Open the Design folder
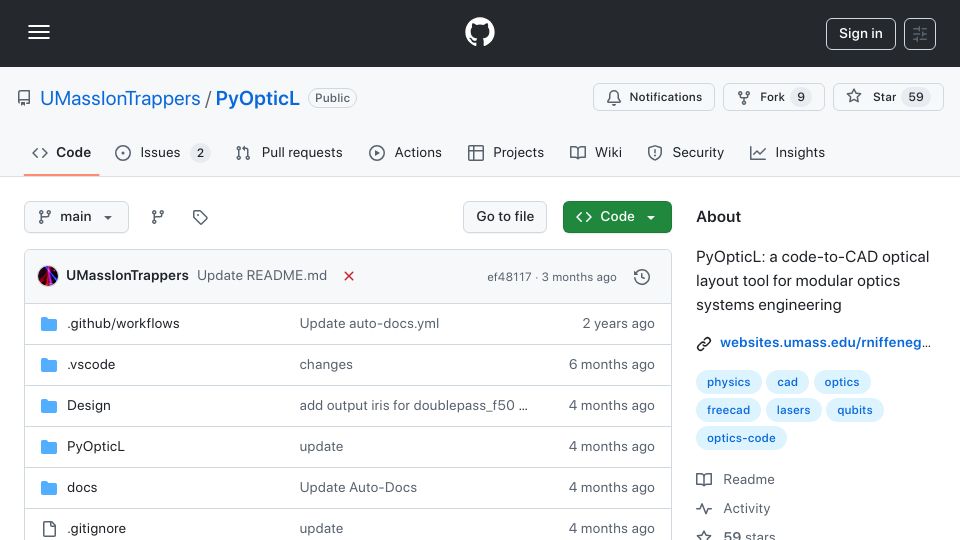 89,405
